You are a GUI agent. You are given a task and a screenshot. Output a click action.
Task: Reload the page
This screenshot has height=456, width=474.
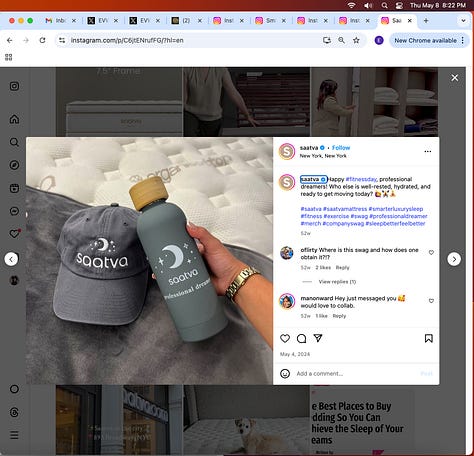coord(42,40)
